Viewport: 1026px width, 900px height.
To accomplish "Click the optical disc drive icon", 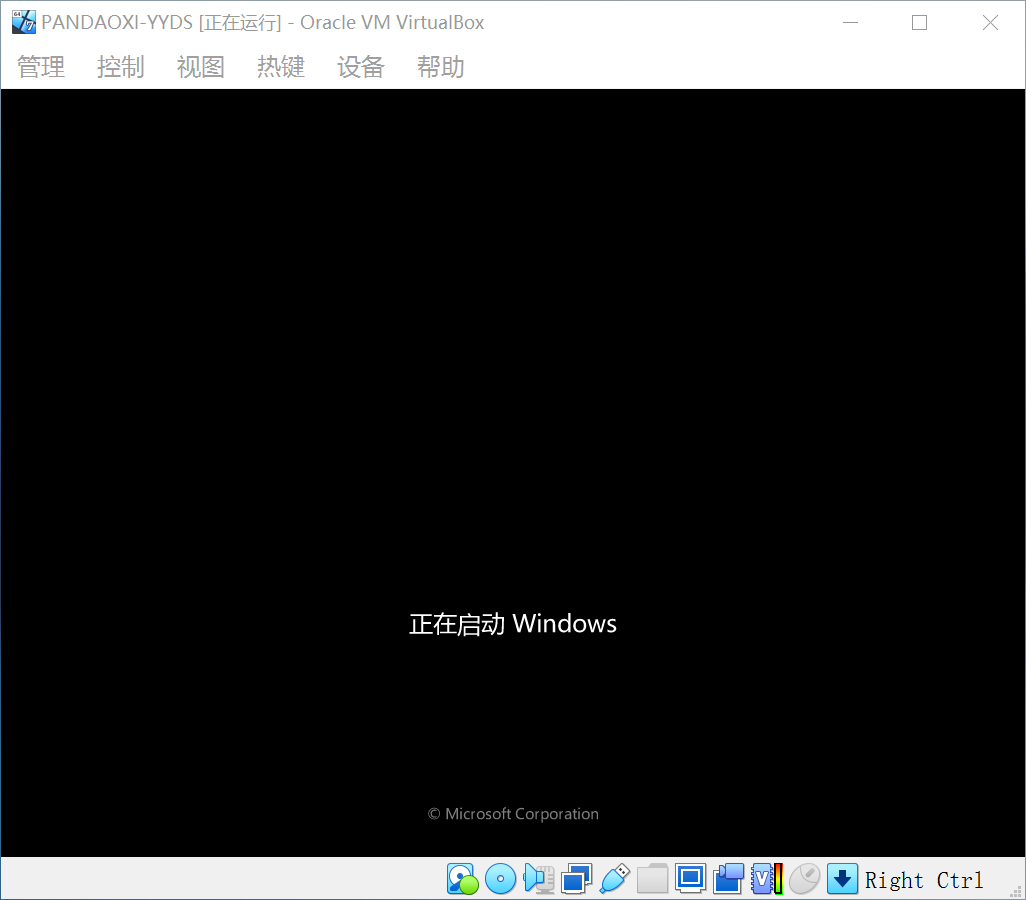I will point(501,879).
